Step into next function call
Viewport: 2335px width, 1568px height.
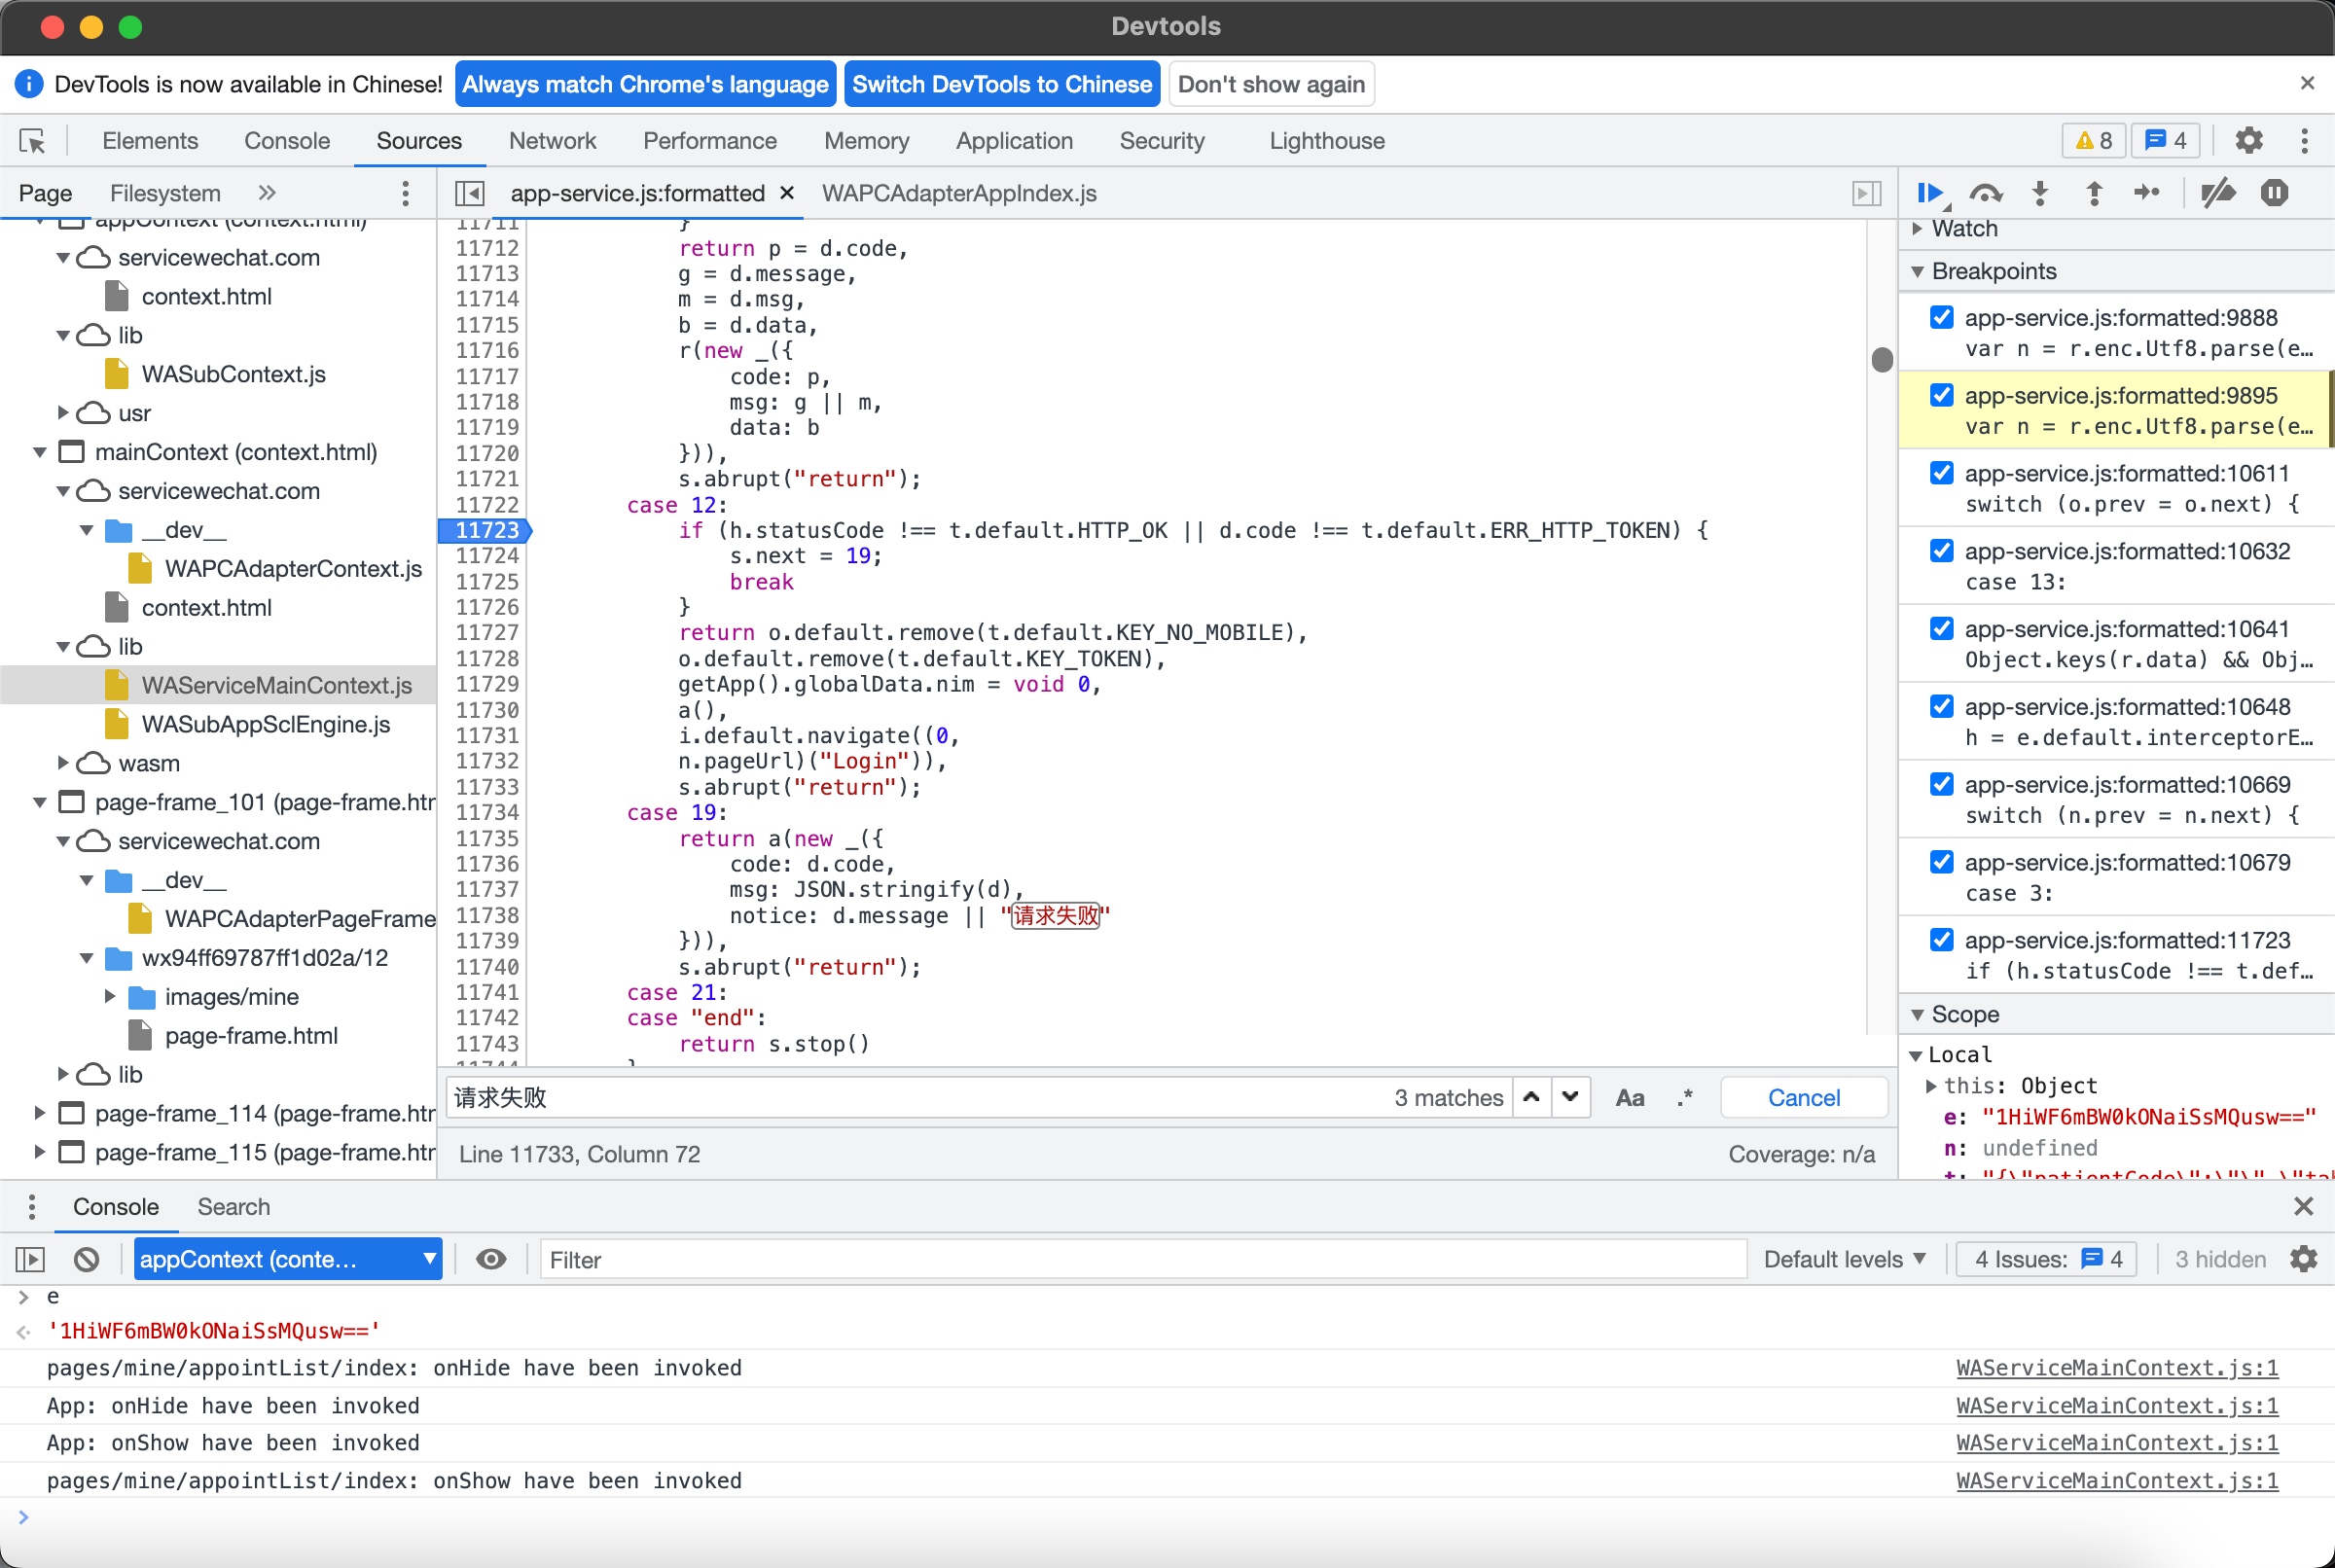pyautogui.click(x=2040, y=193)
